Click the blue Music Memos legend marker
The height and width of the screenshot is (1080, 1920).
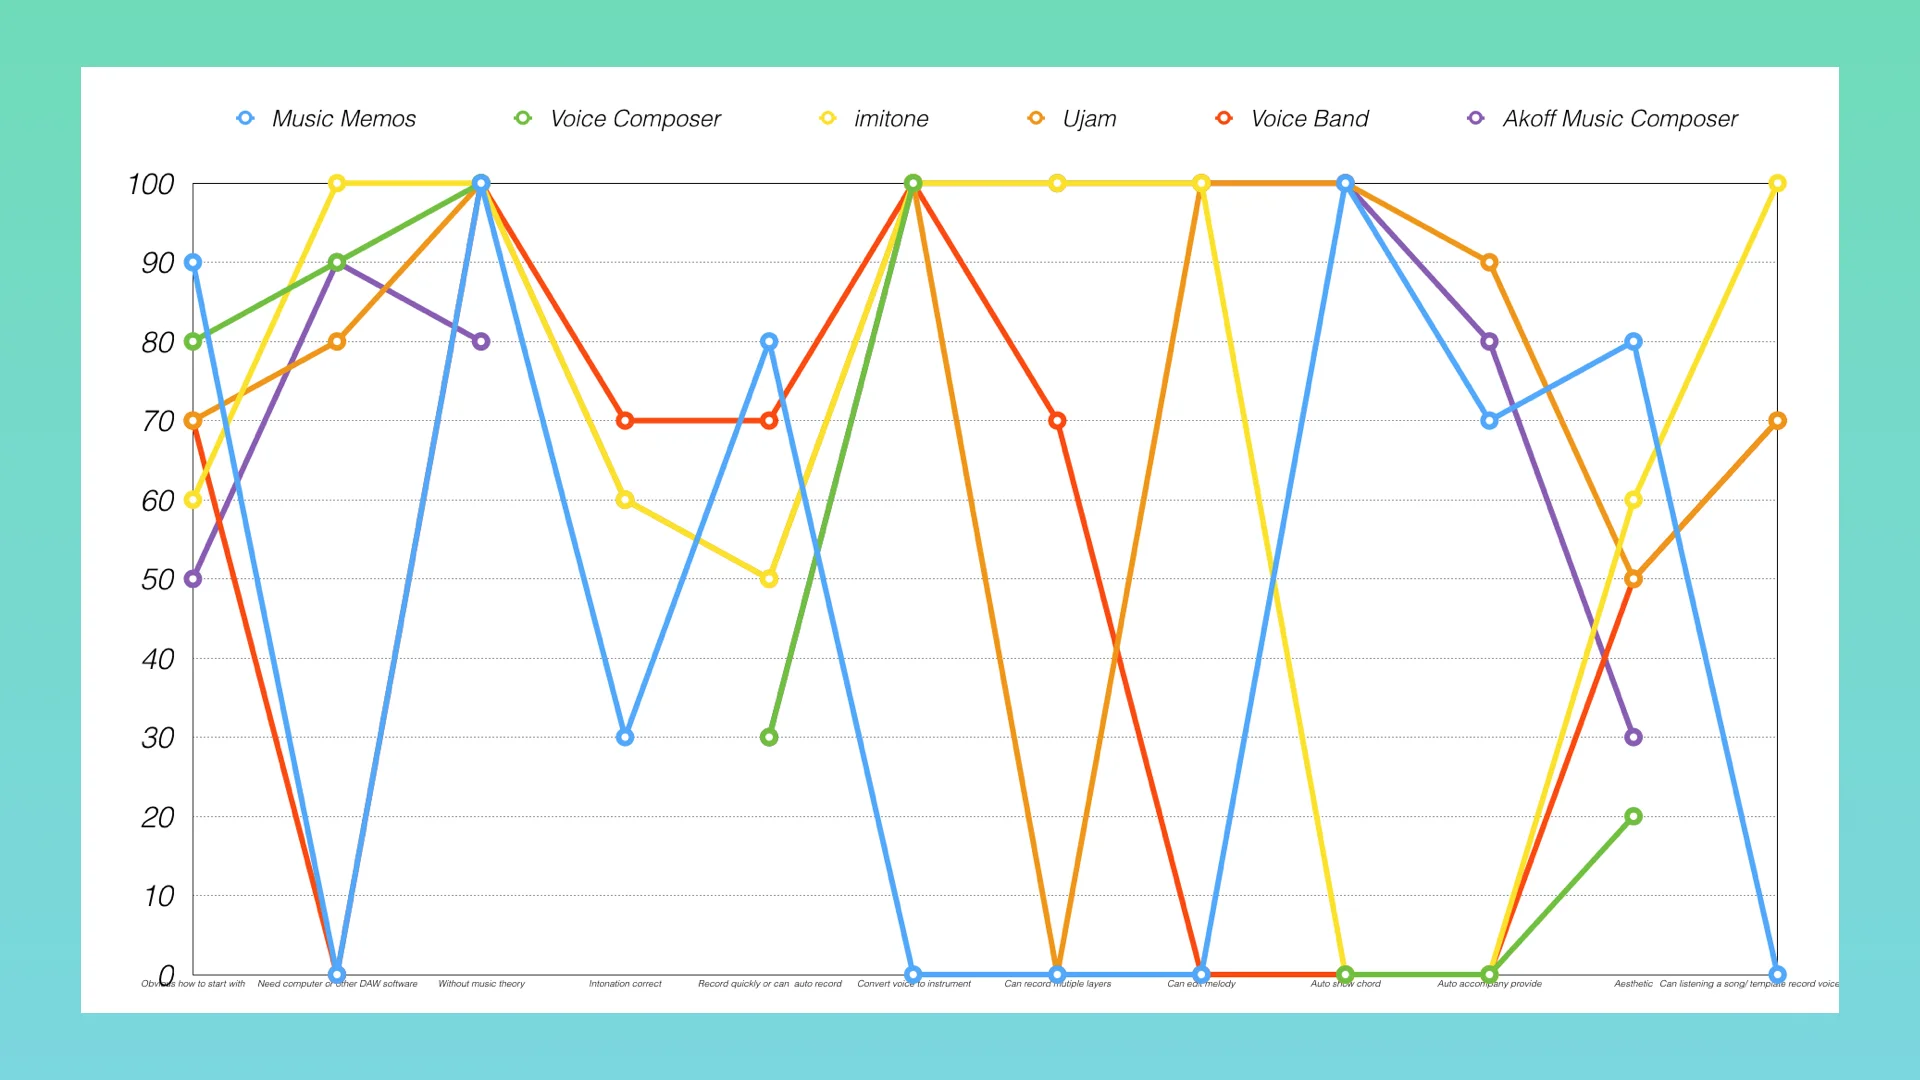tap(245, 118)
